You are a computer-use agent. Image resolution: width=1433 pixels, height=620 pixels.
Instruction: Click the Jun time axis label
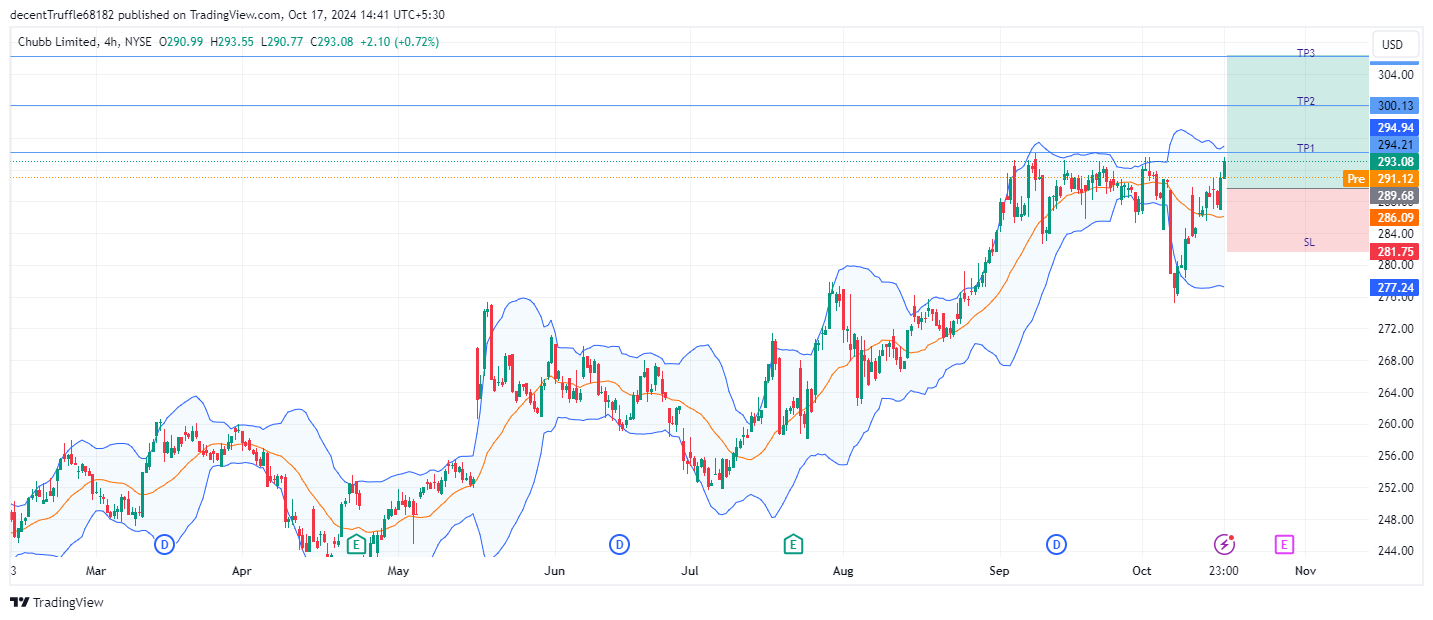555,571
